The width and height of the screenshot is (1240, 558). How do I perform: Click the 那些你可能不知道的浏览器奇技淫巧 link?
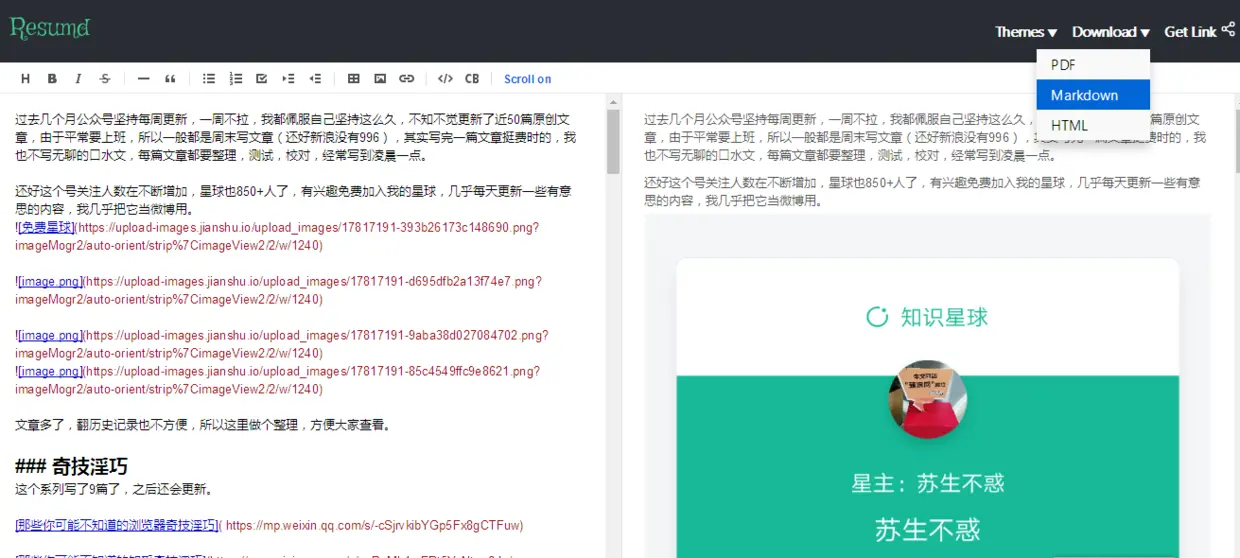pyautogui.click(x=116, y=525)
